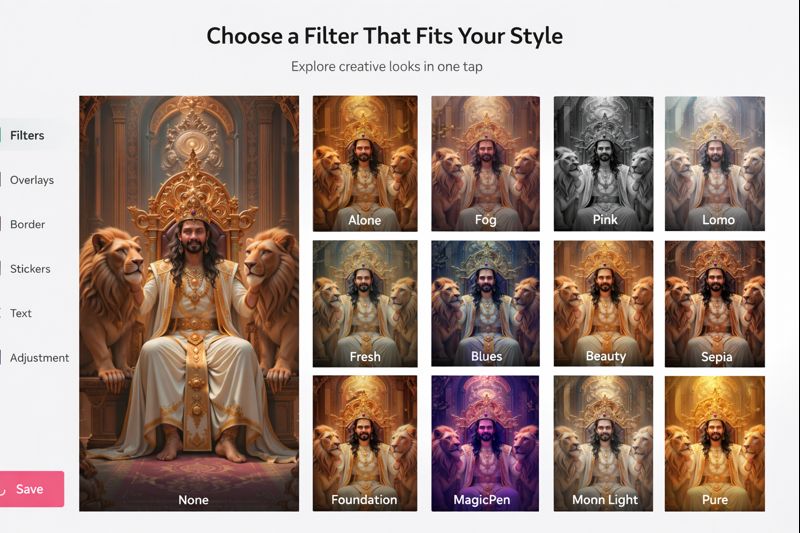800x533 pixels.
Task: Choose the Monn Light filter
Action: point(604,443)
